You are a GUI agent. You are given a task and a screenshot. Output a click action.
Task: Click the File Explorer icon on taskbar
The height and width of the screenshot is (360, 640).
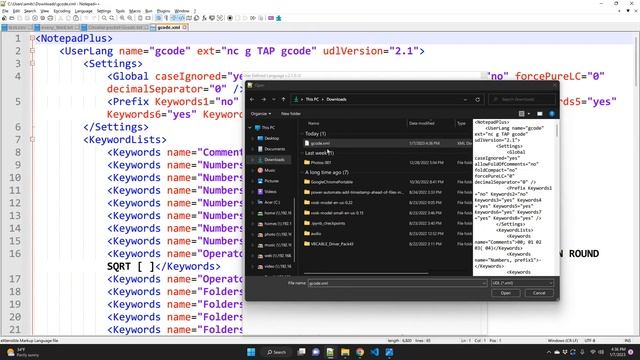[345, 352]
